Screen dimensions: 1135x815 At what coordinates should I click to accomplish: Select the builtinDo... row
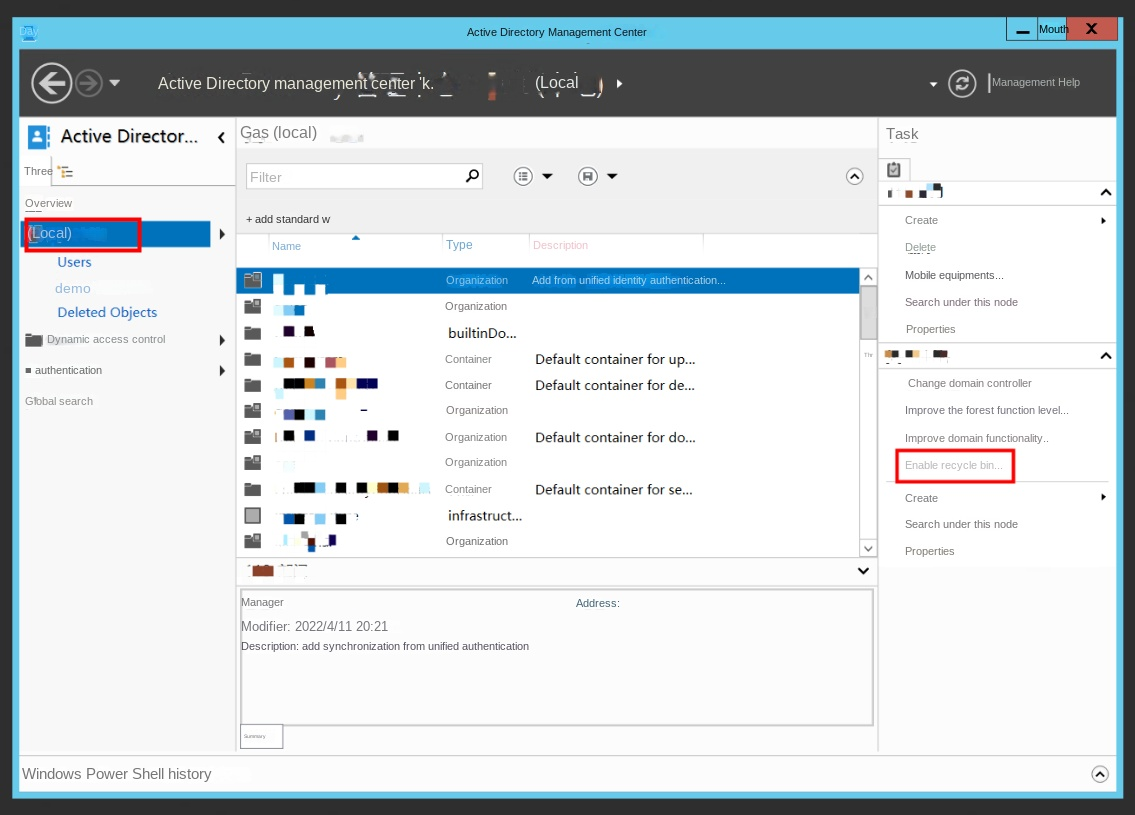(x=547, y=333)
